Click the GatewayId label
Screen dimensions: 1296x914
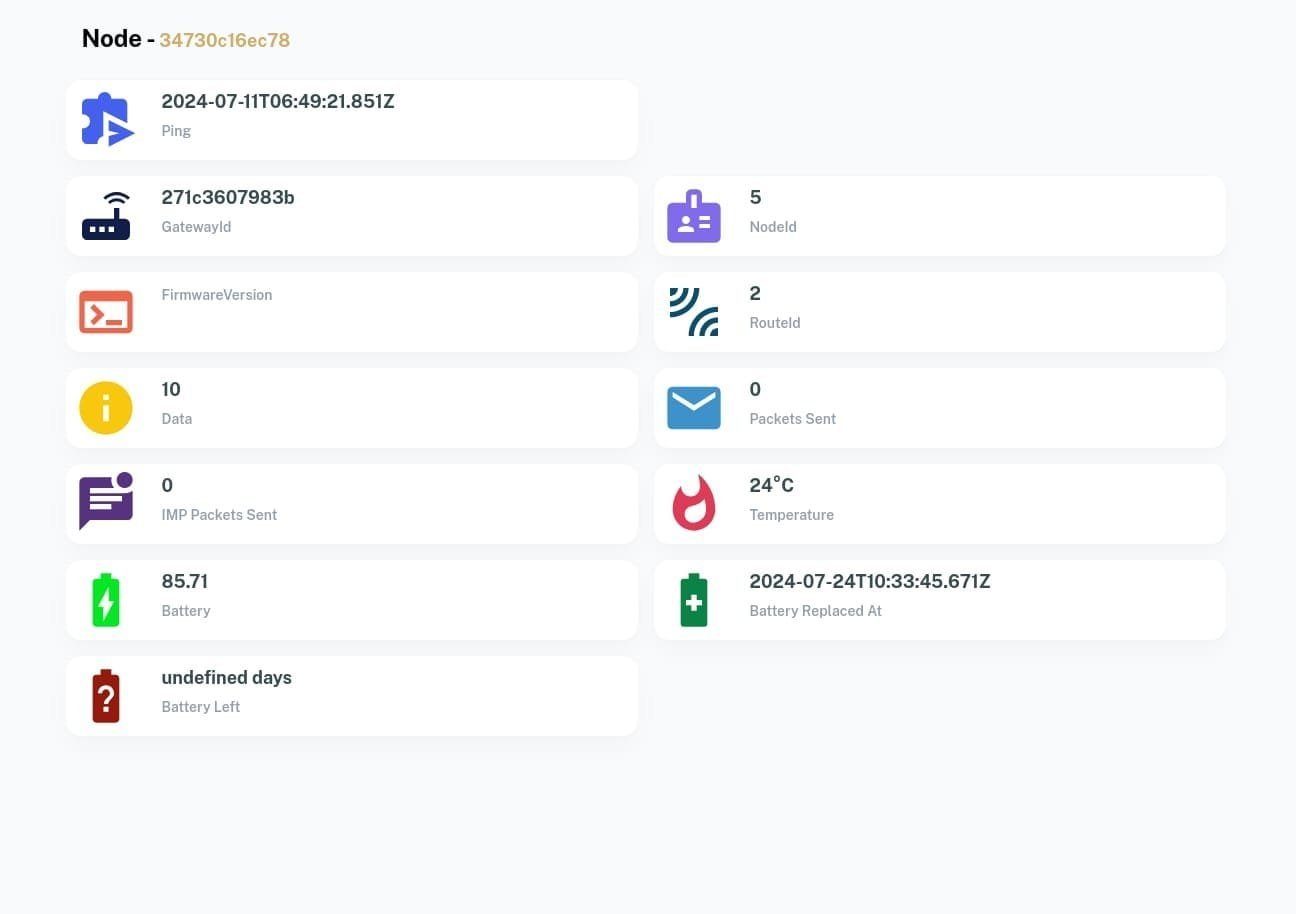coord(196,227)
